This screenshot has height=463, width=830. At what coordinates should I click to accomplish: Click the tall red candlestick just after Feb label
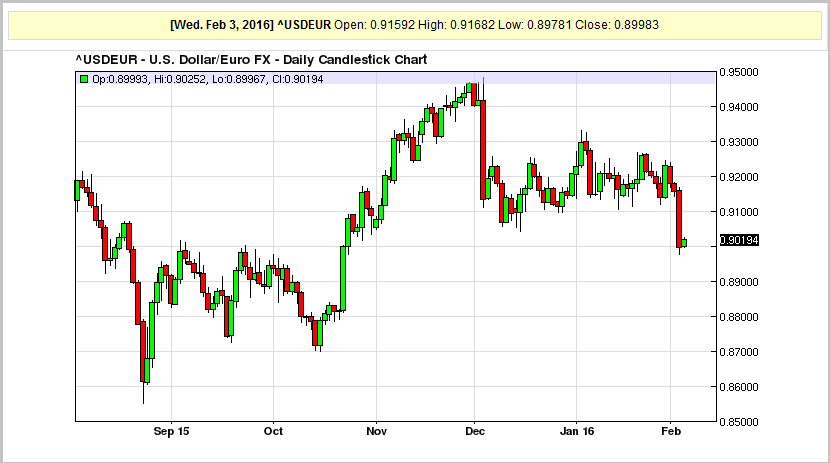pos(679,219)
